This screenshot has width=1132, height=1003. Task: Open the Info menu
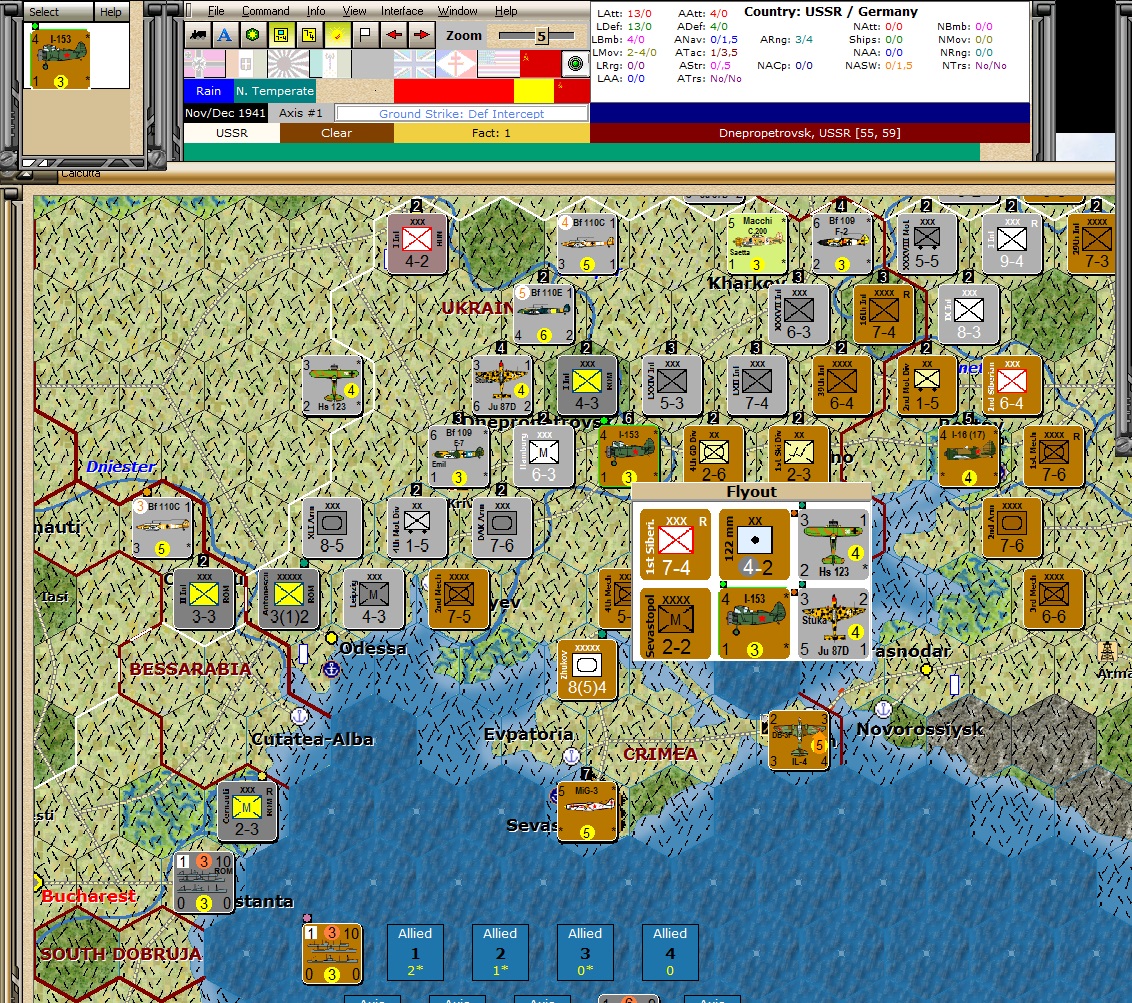(x=315, y=11)
